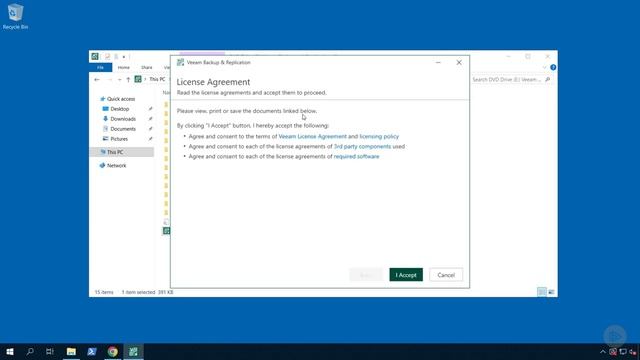Screen dimensions: 640x360
Task: Launch PowerShell from taskbar
Action: click(x=92, y=351)
